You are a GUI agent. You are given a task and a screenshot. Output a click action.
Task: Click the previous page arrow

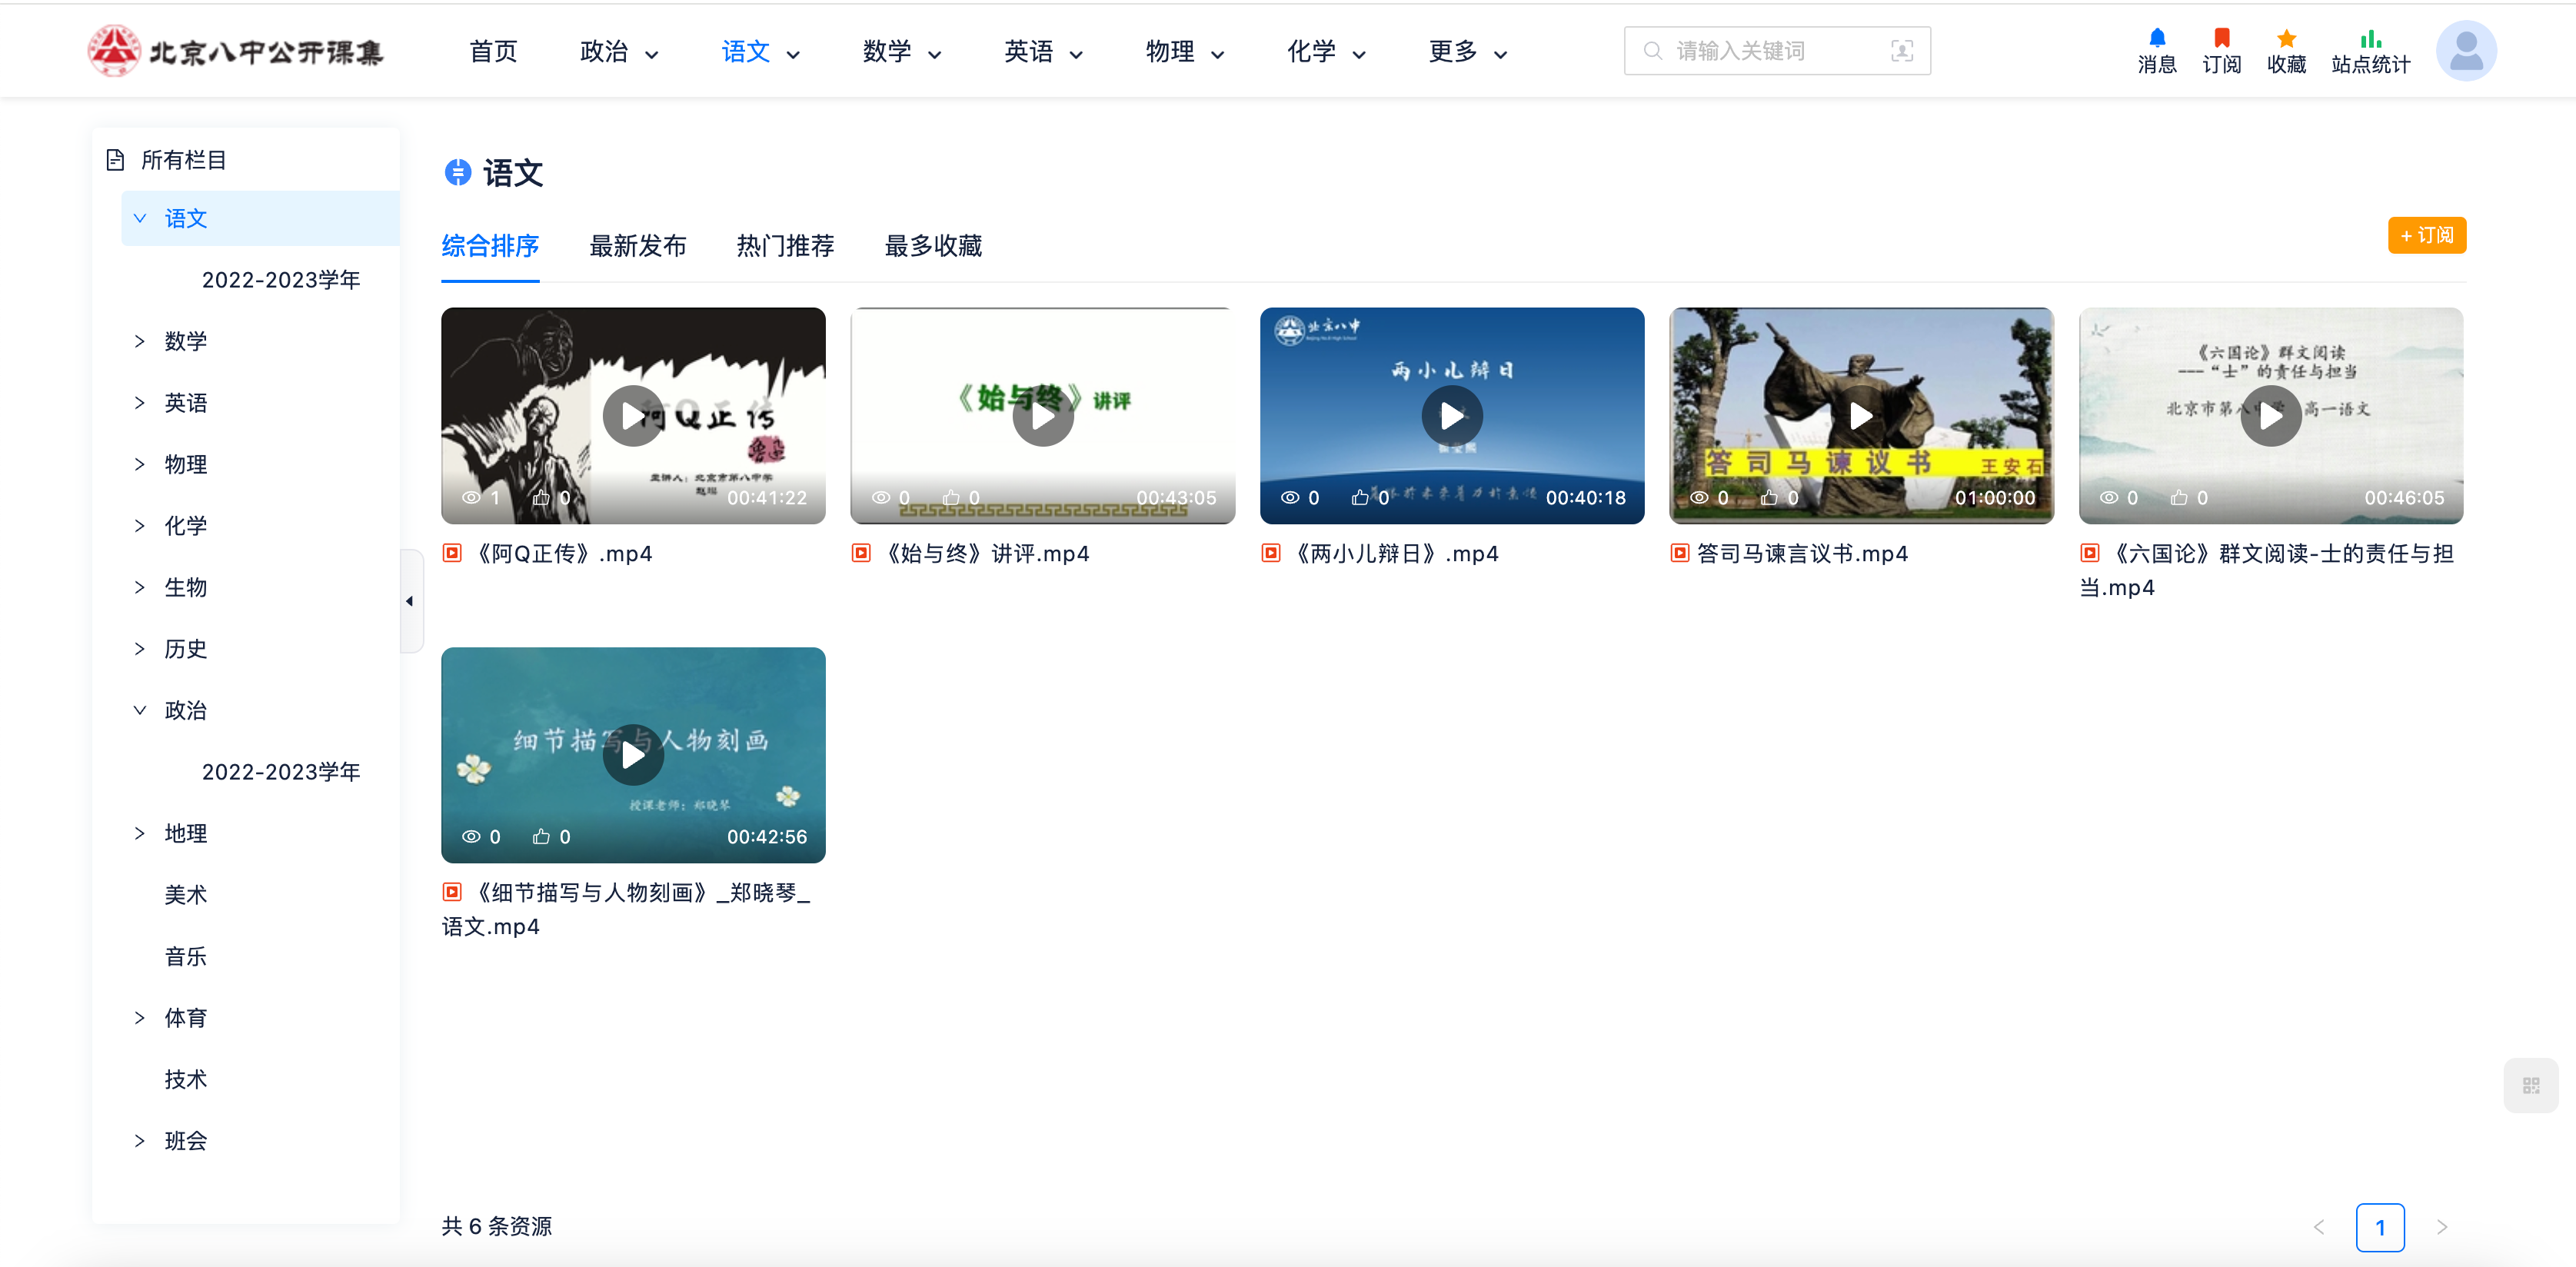pos(2318,1227)
